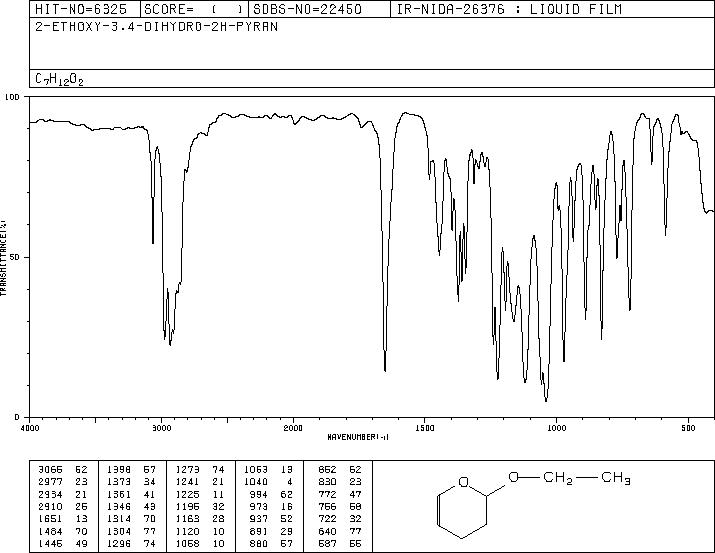Click the HIT-NO=6325 header cell

click(x=81, y=9)
